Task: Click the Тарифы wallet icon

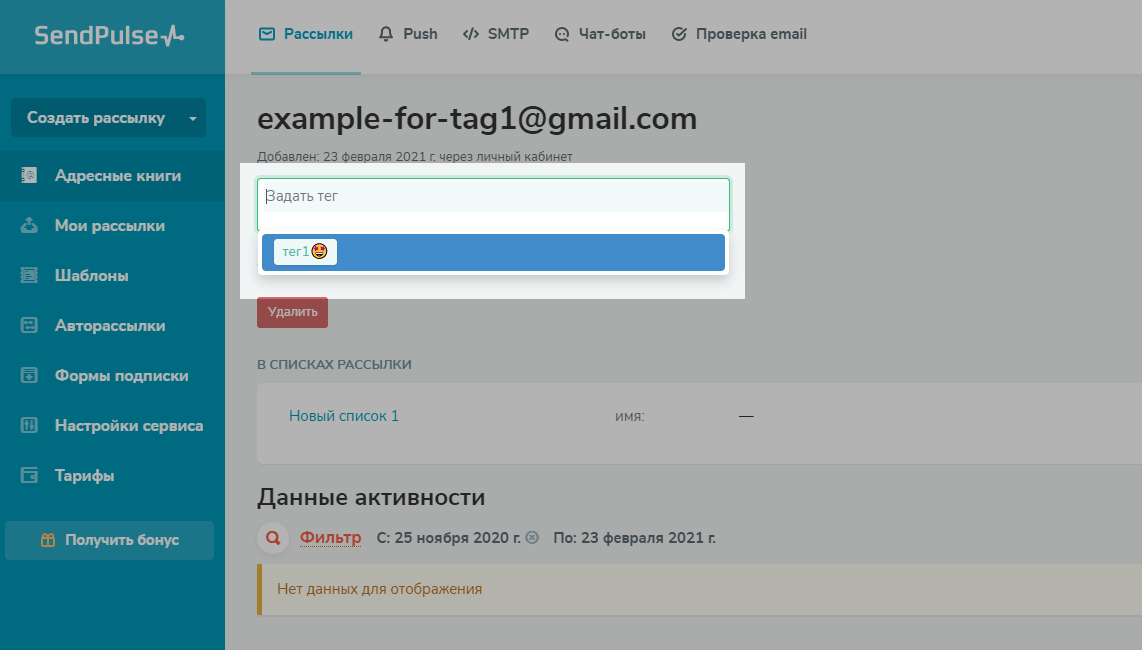Action: point(30,476)
